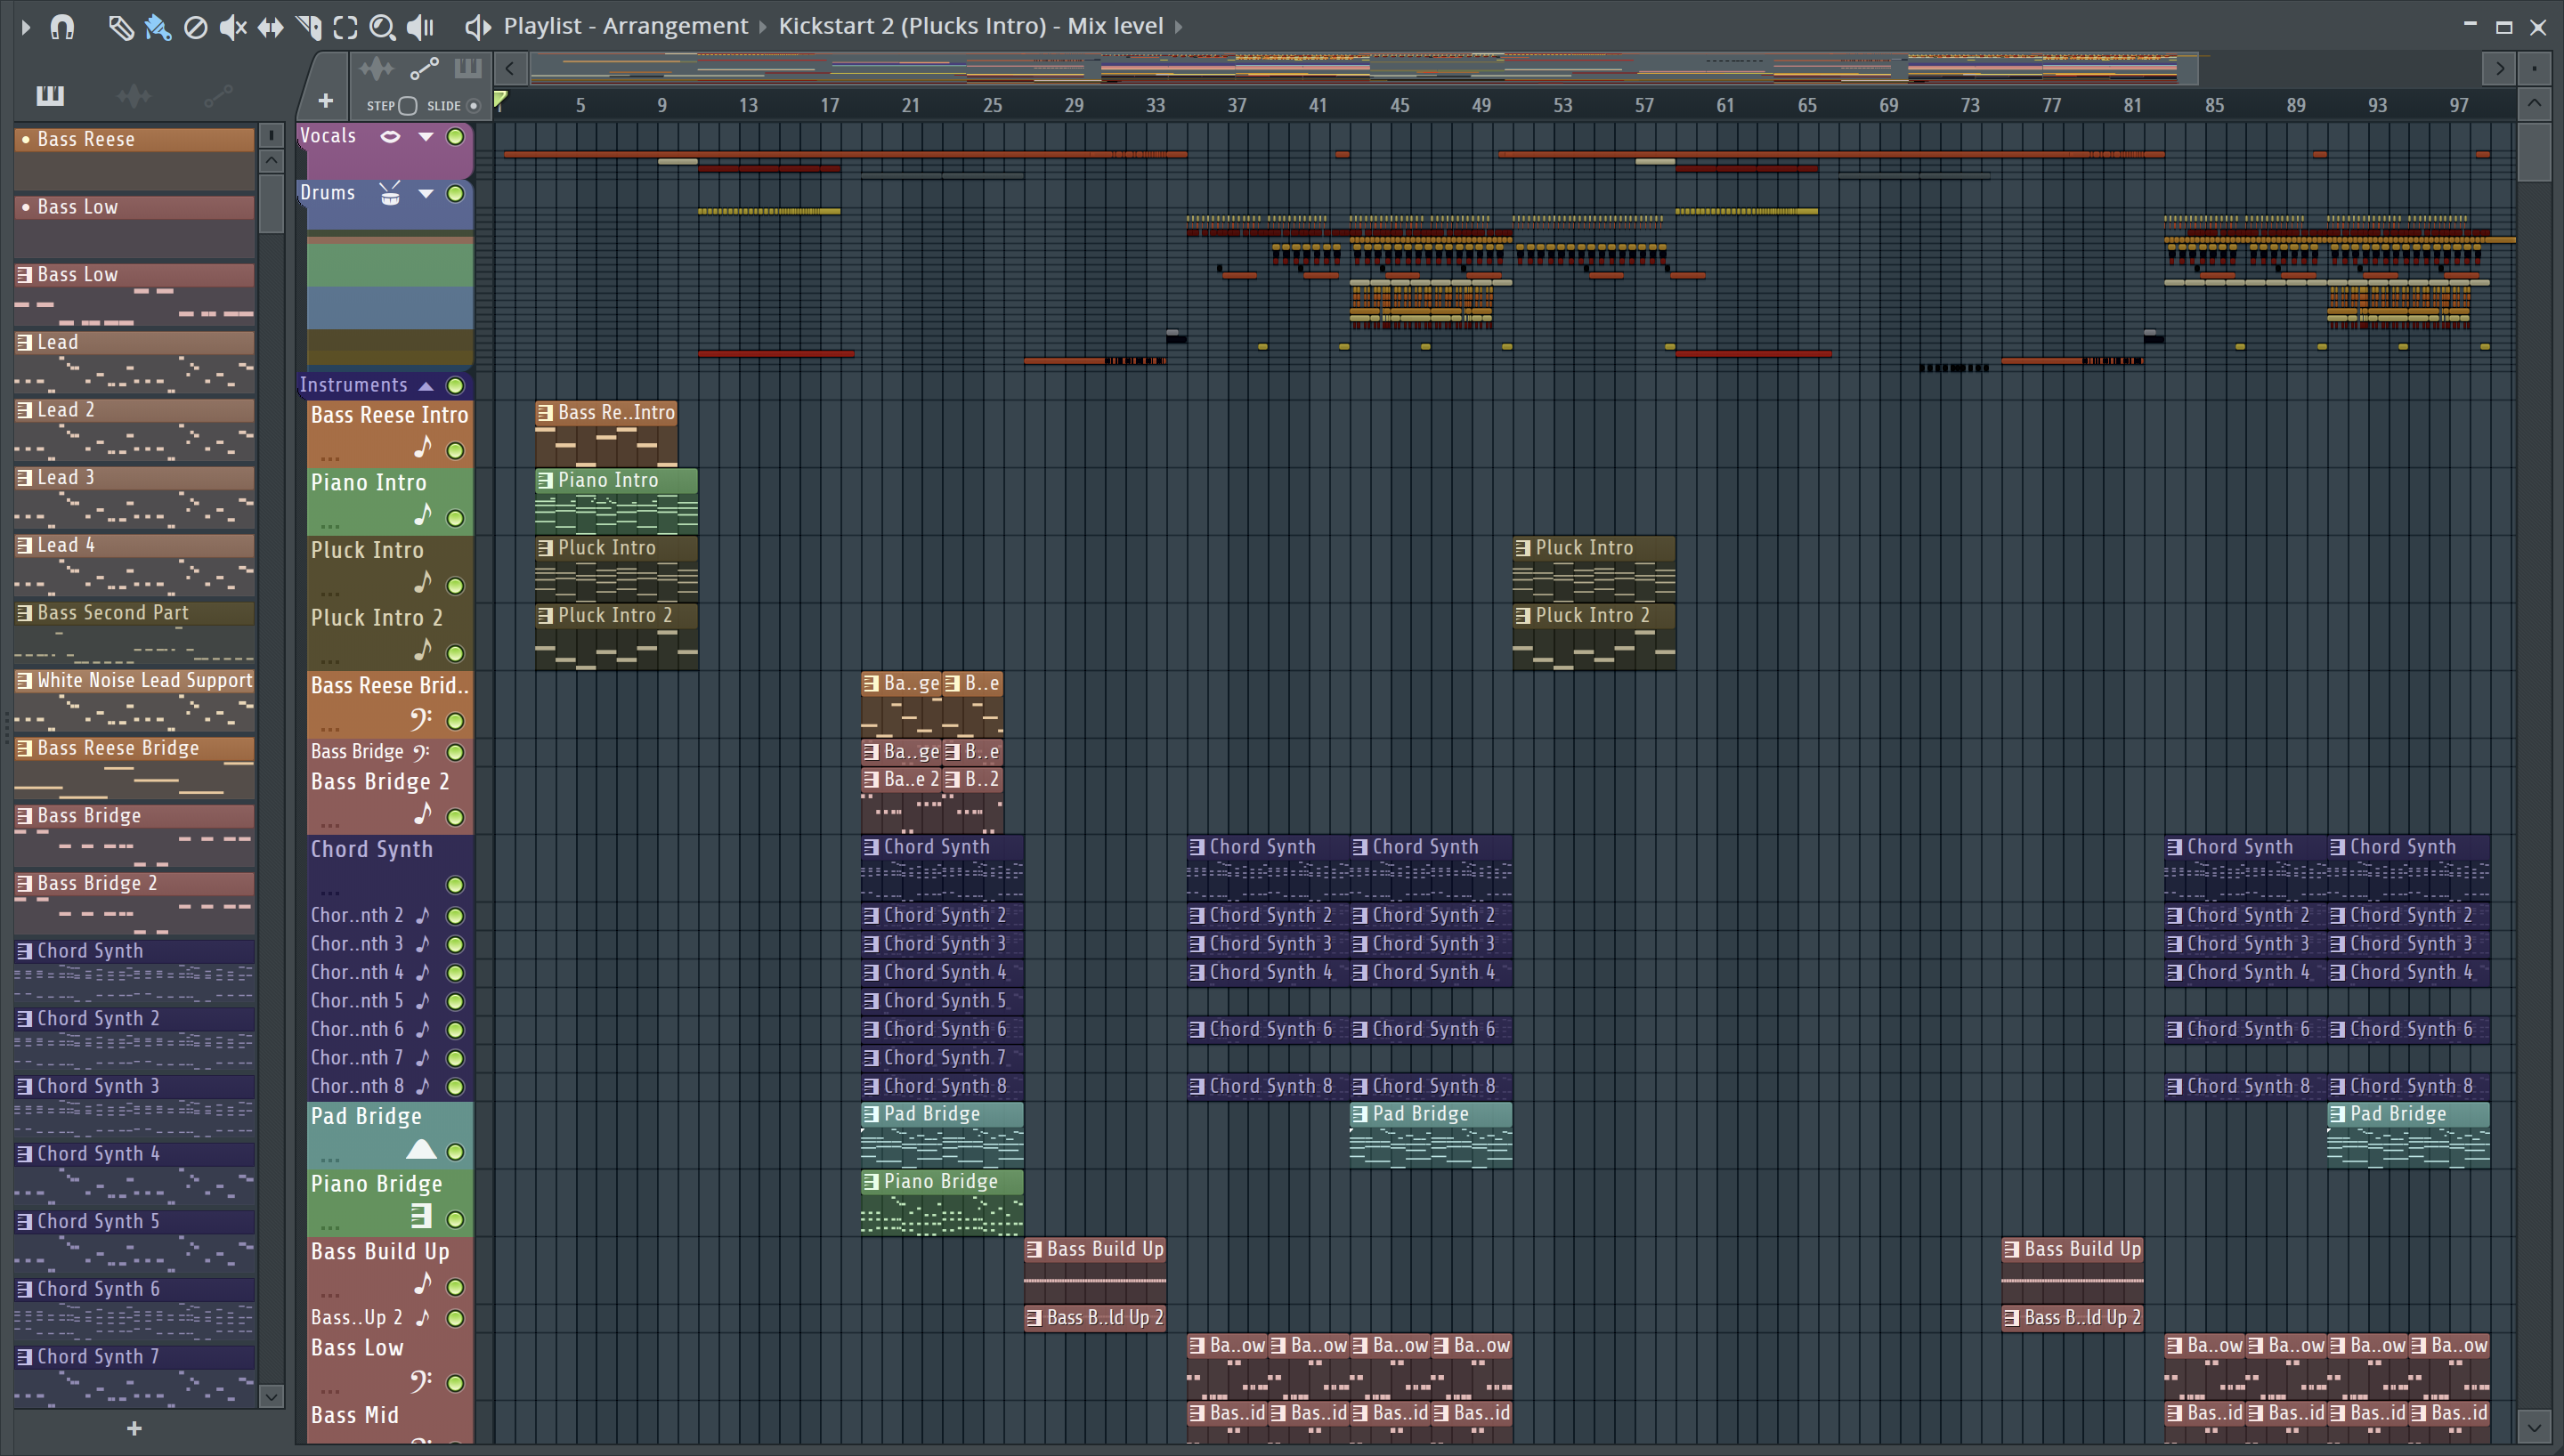
Task: Select the Paint brush tool
Action: click(x=157, y=27)
